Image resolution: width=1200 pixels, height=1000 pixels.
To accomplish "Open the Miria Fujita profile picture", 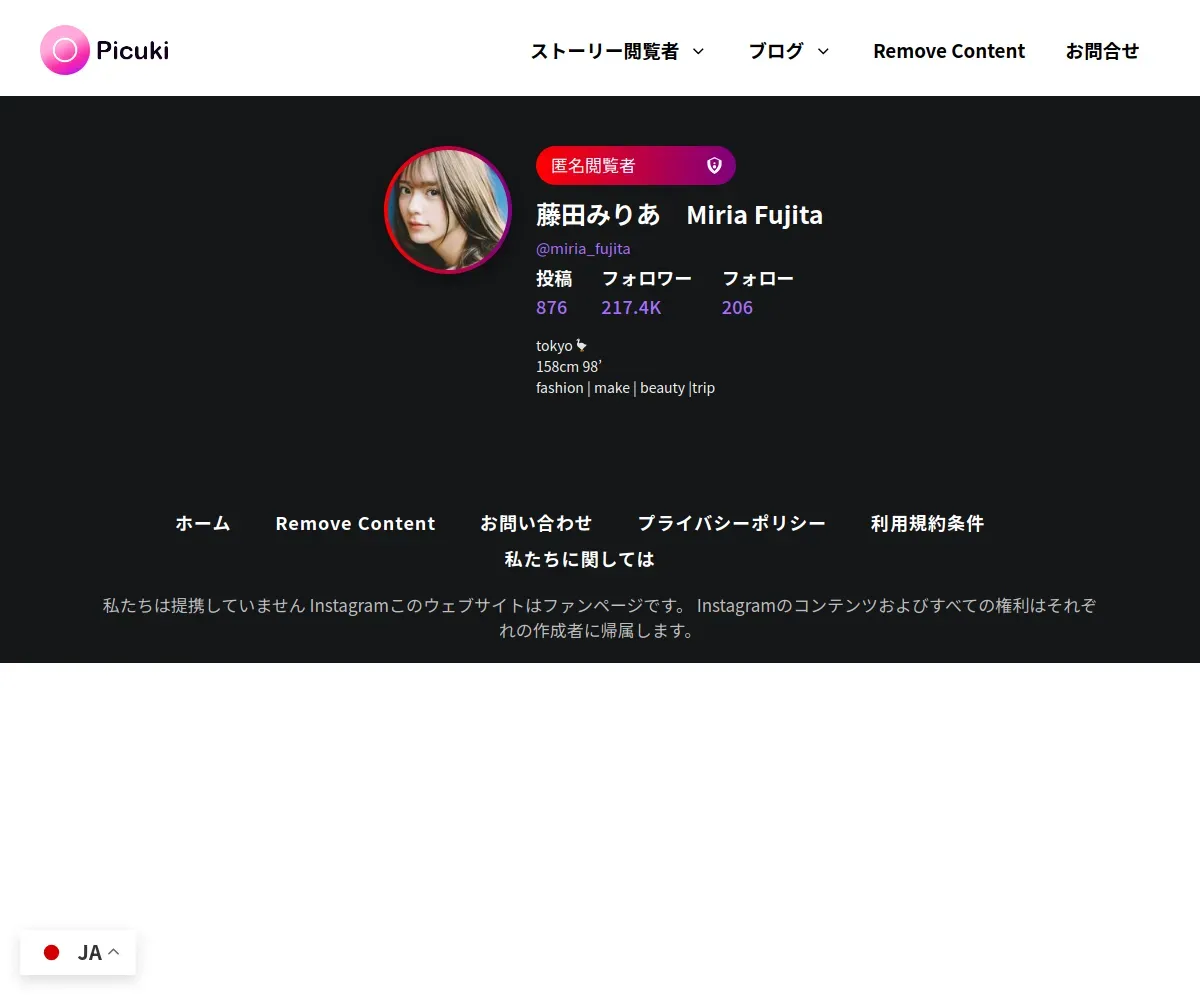I will tap(448, 210).
